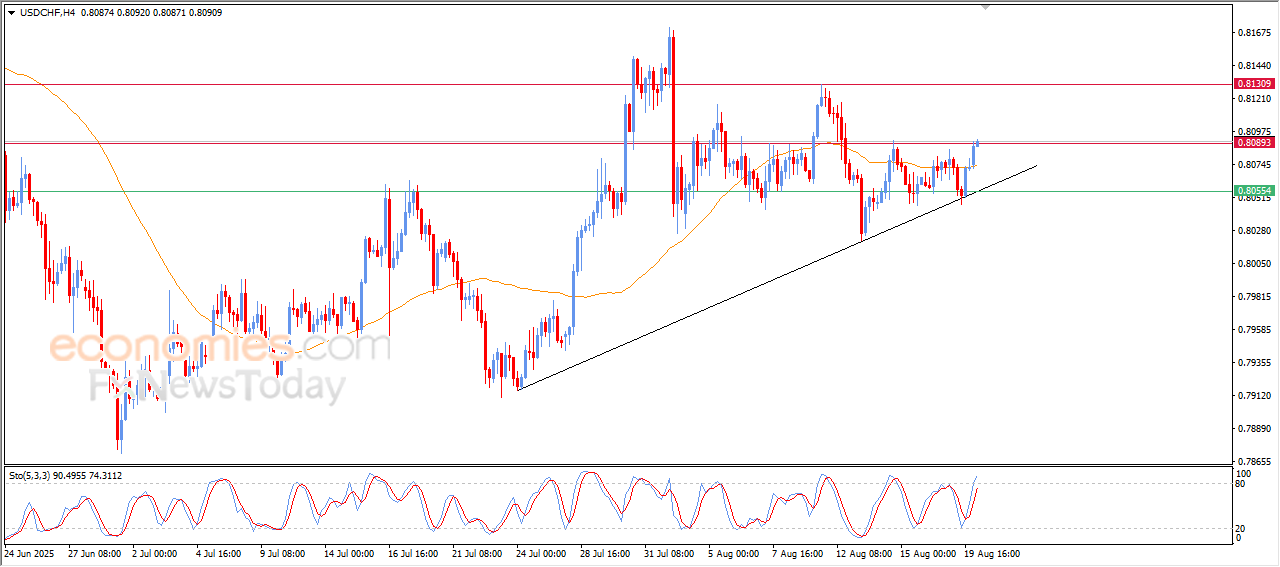Click stochastic scale label 80
1280x567 pixels.
tap(1242, 484)
